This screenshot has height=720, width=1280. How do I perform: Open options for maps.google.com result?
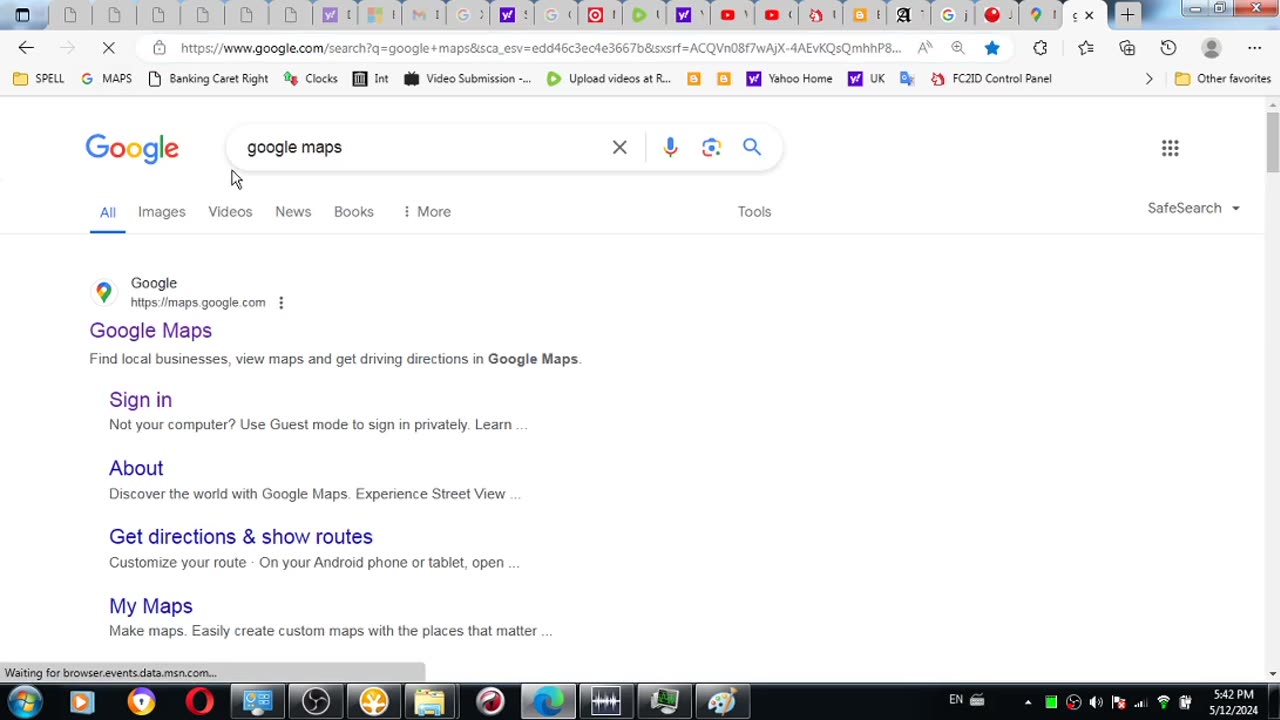coord(281,303)
